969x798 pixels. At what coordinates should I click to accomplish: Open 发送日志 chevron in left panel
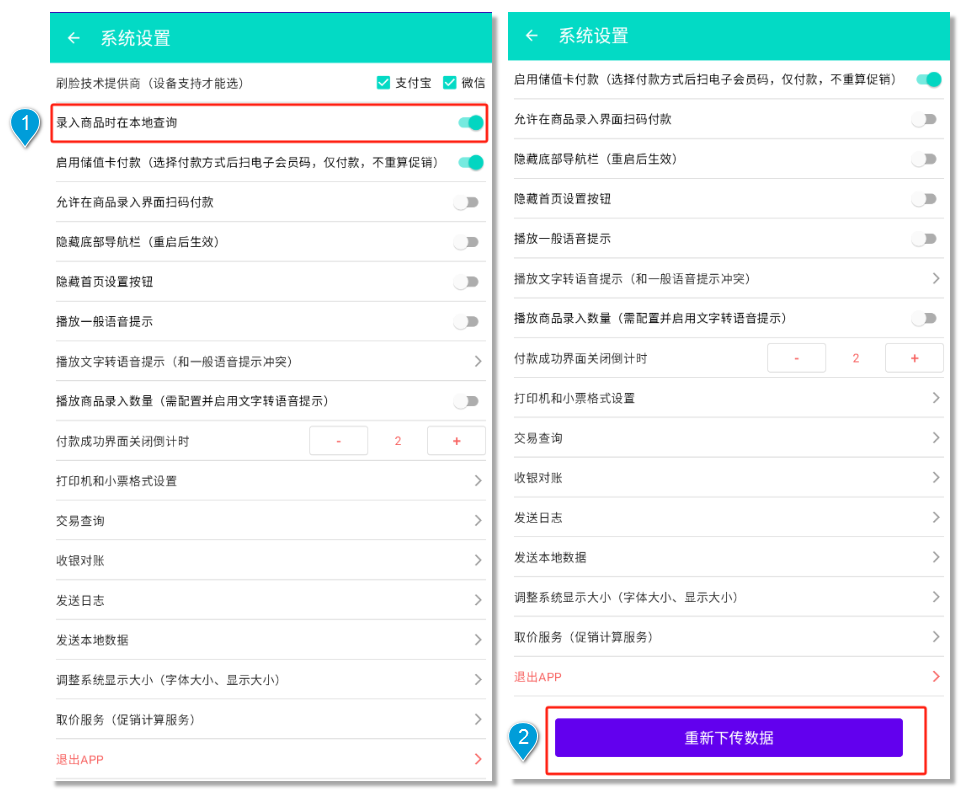478,600
